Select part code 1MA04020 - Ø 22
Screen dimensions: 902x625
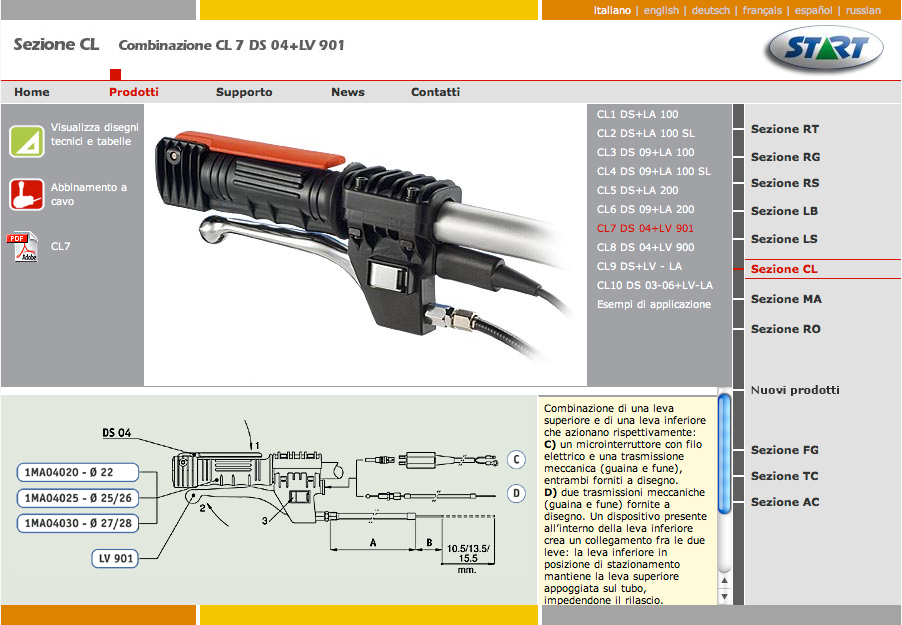[x=78, y=472]
